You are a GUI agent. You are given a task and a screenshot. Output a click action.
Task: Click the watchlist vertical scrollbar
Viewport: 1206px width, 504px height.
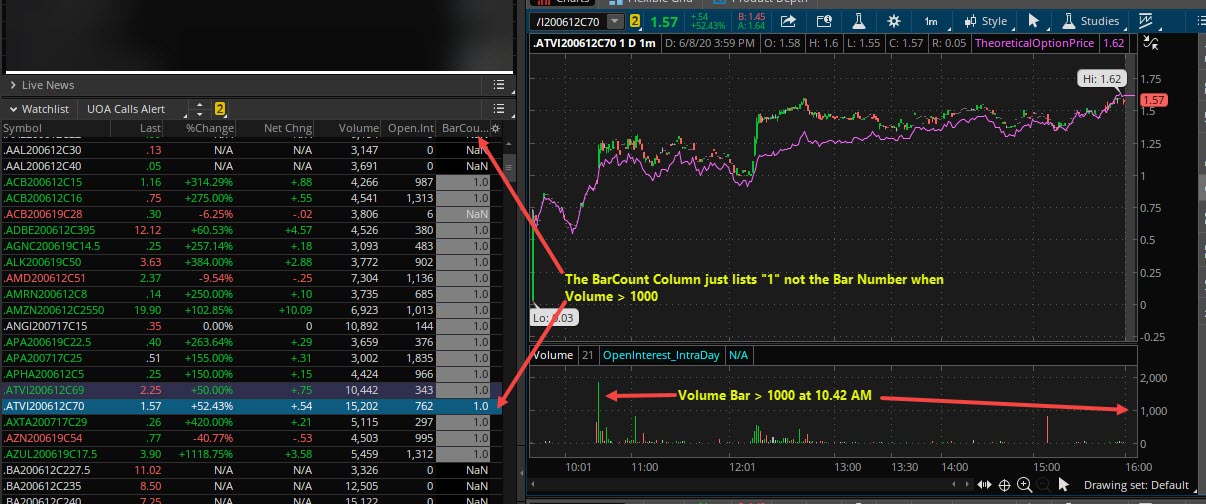pyautogui.click(x=508, y=166)
